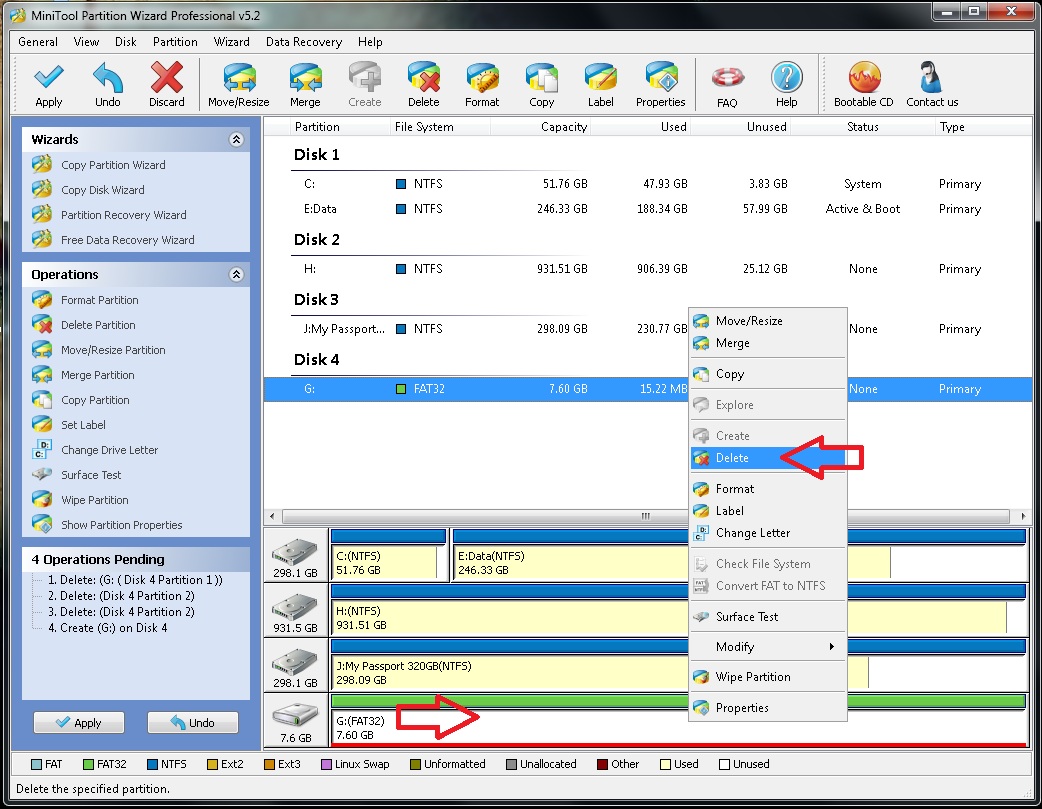Select the 7.6 GB Disk 4 drive icon

click(296, 722)
